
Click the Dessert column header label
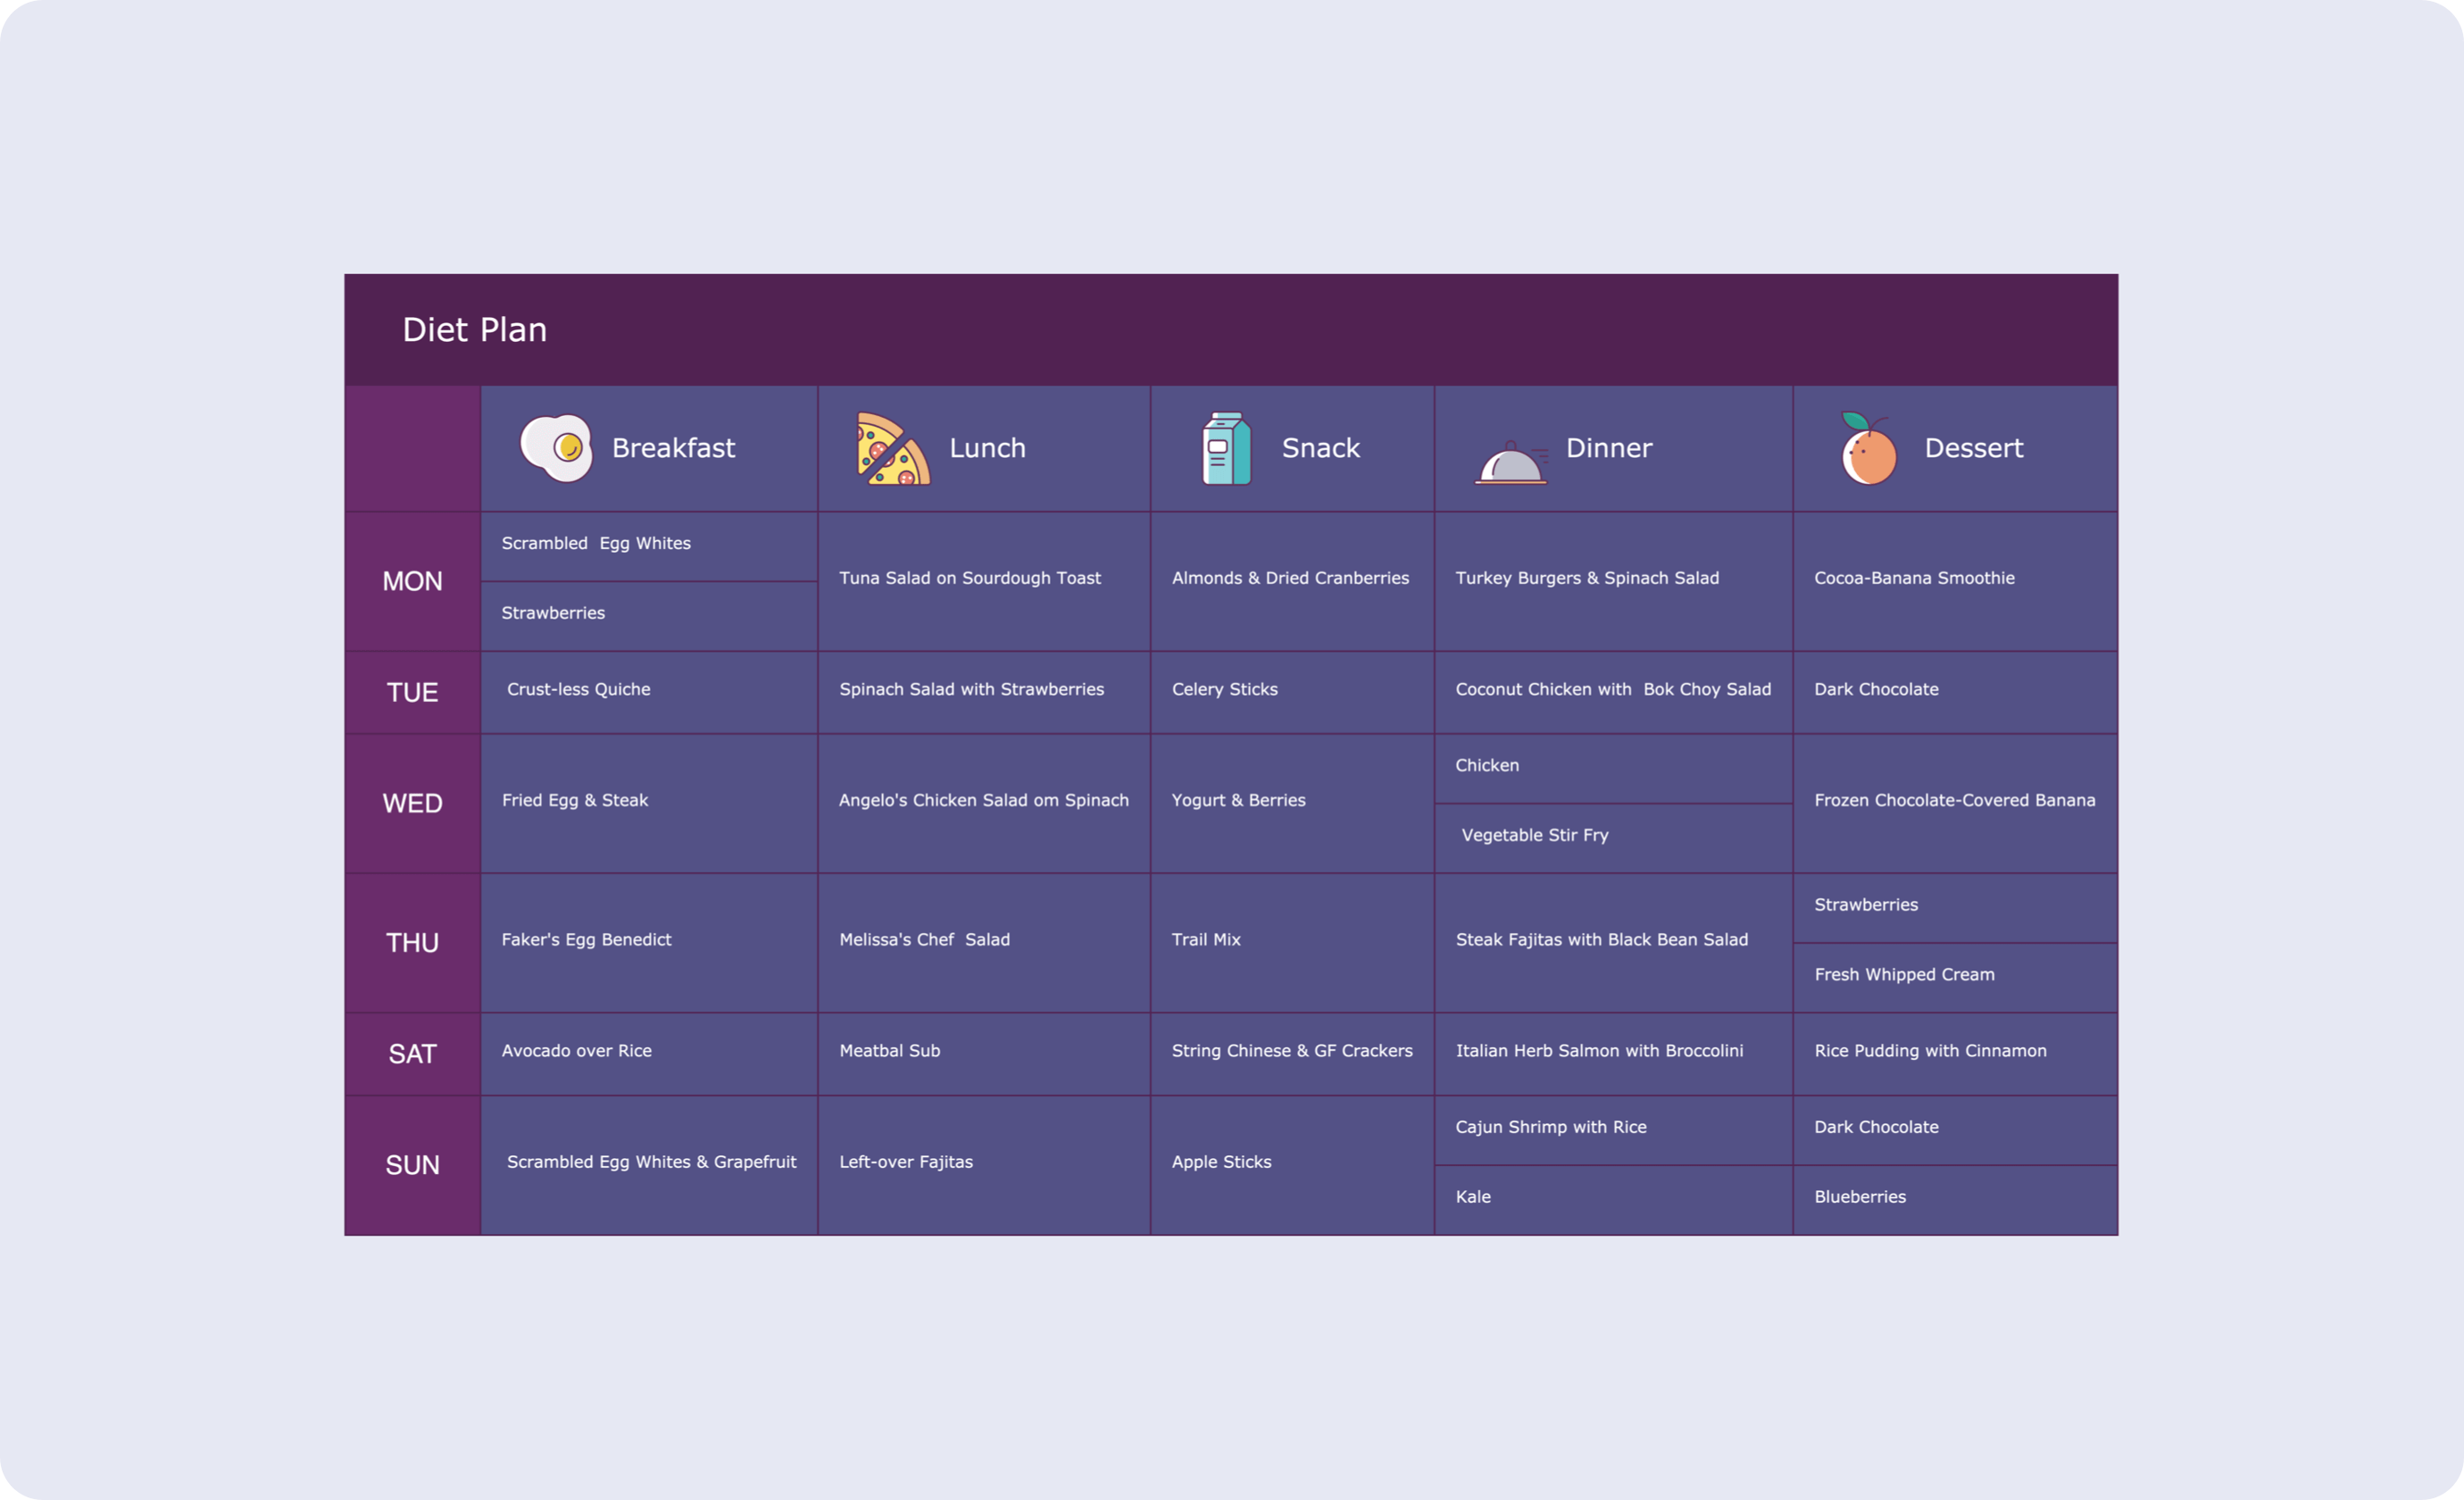tap(1973, 448)
